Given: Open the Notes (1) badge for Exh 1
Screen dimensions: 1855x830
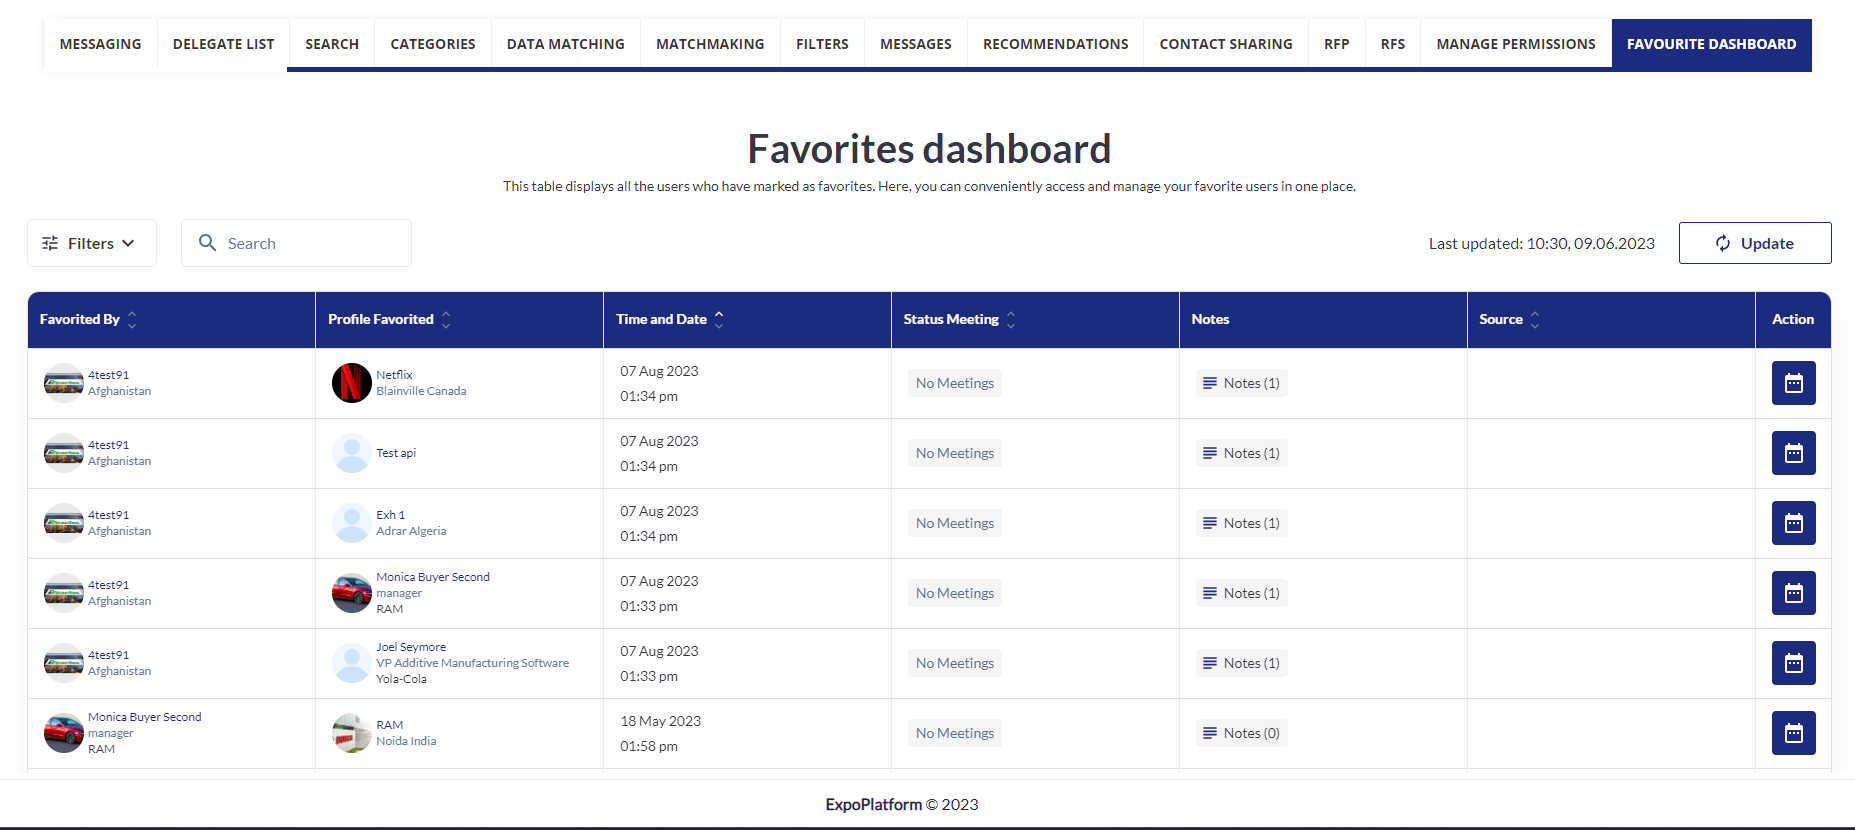Looking at the screenshot, I should pyautogui.click(x=1241, y=523).
